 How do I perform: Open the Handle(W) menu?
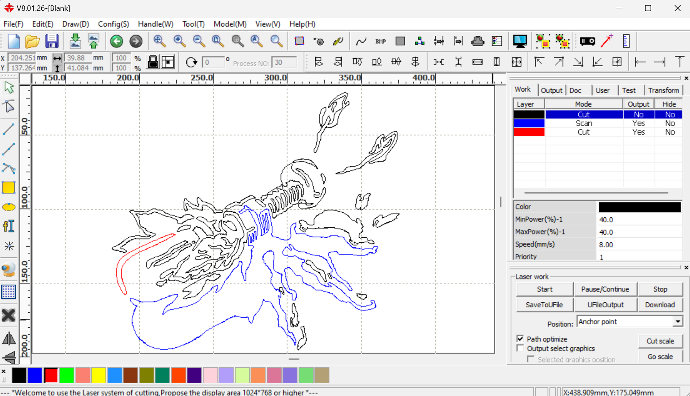(x=155, y=24)
